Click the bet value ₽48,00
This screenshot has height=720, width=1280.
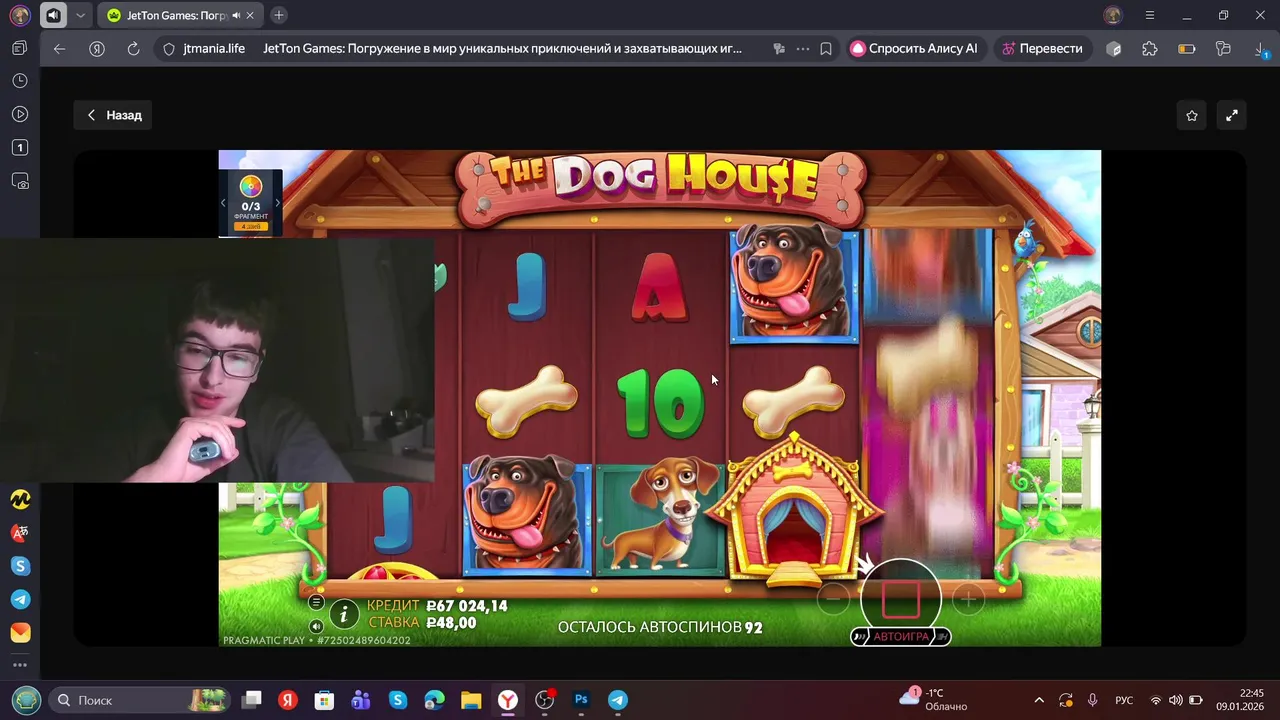pos(451,623)
